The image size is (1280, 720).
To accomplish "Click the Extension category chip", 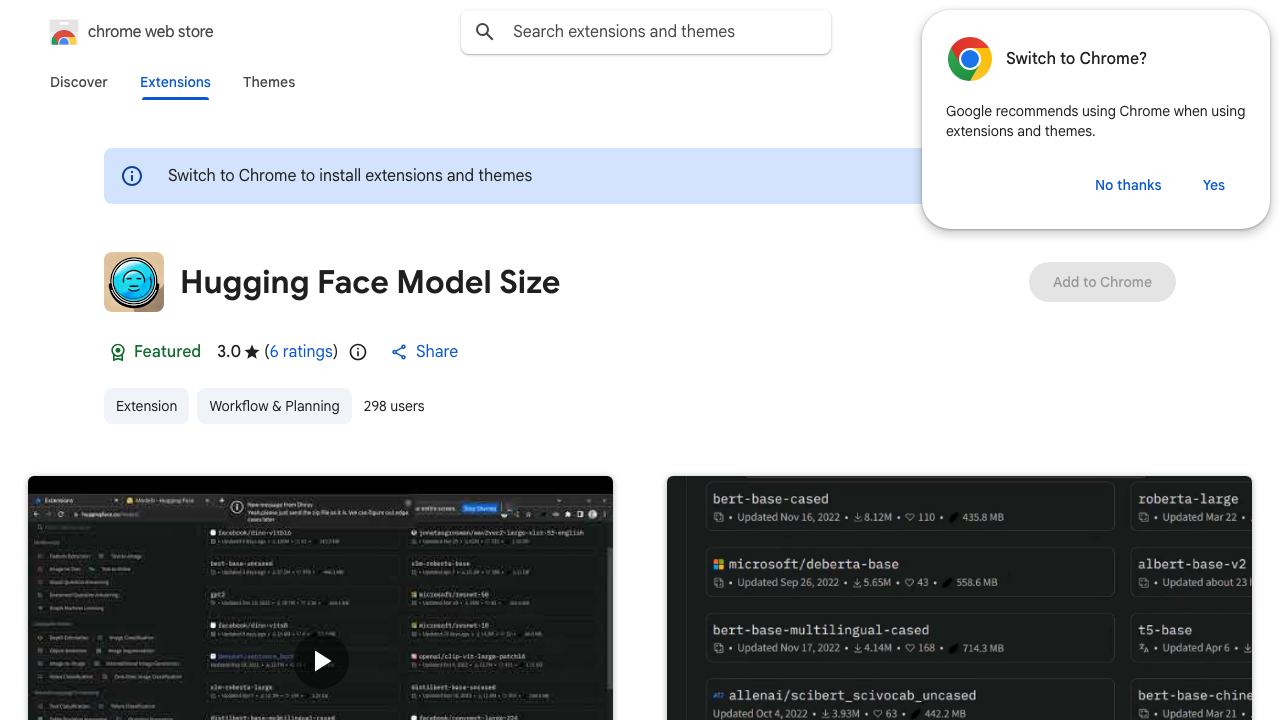I will coord(146,406).
